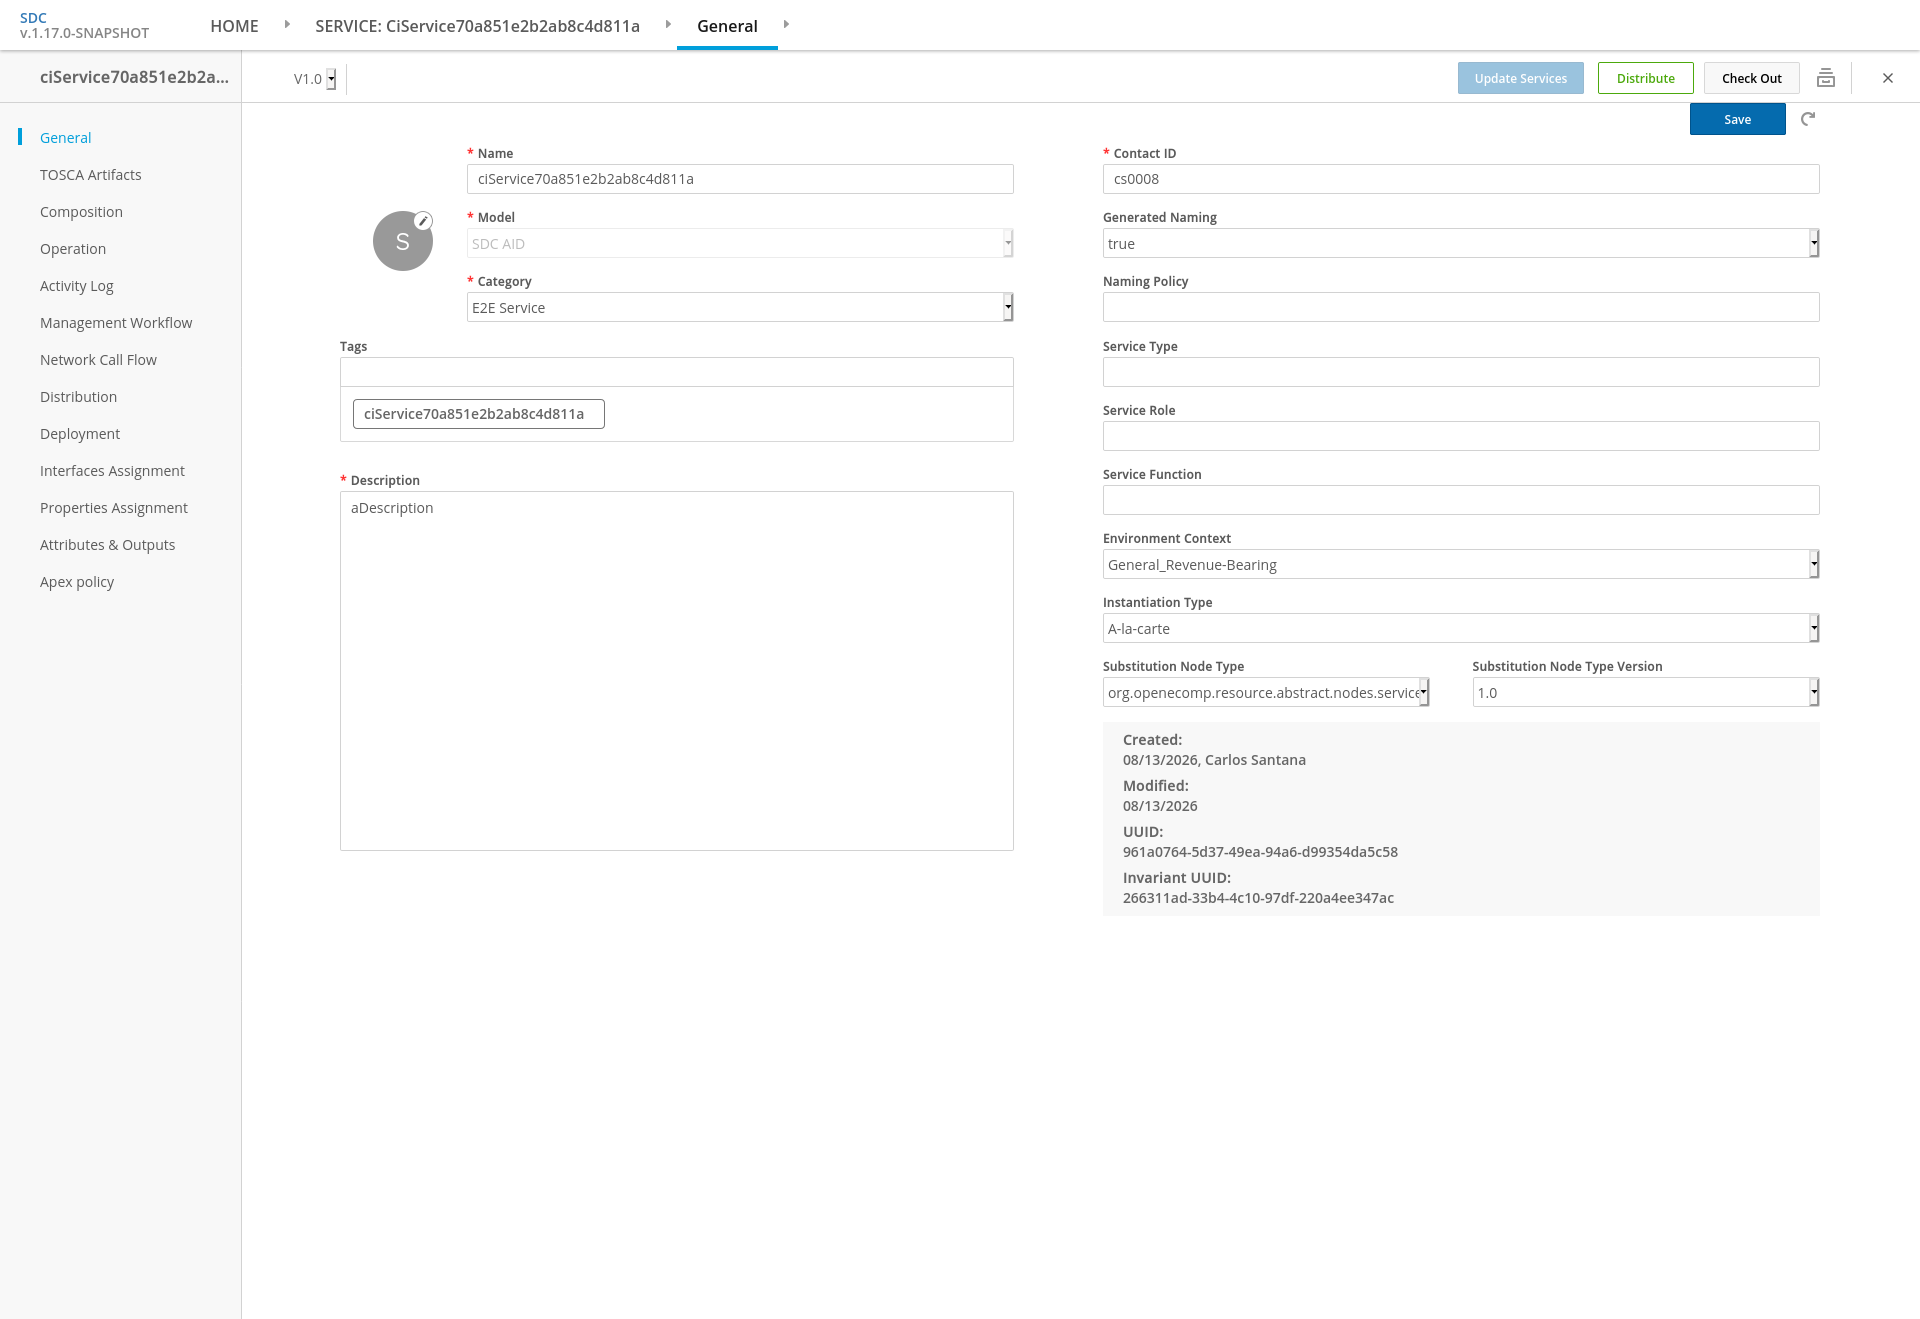The width and height of the screenshot is (1920, 1319).
Task: Expand the arrow after General breadcrumb
Action: click(x=786, y=24)
